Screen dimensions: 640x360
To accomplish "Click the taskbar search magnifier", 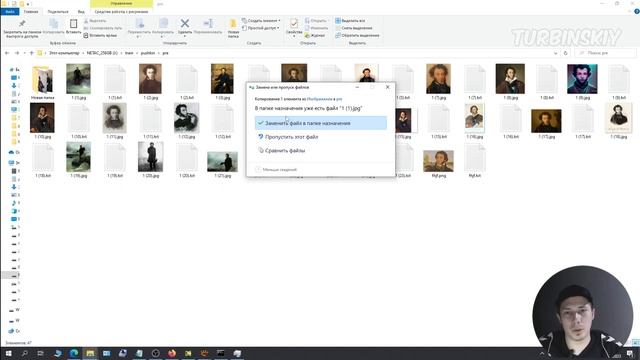I will (24, 353).
